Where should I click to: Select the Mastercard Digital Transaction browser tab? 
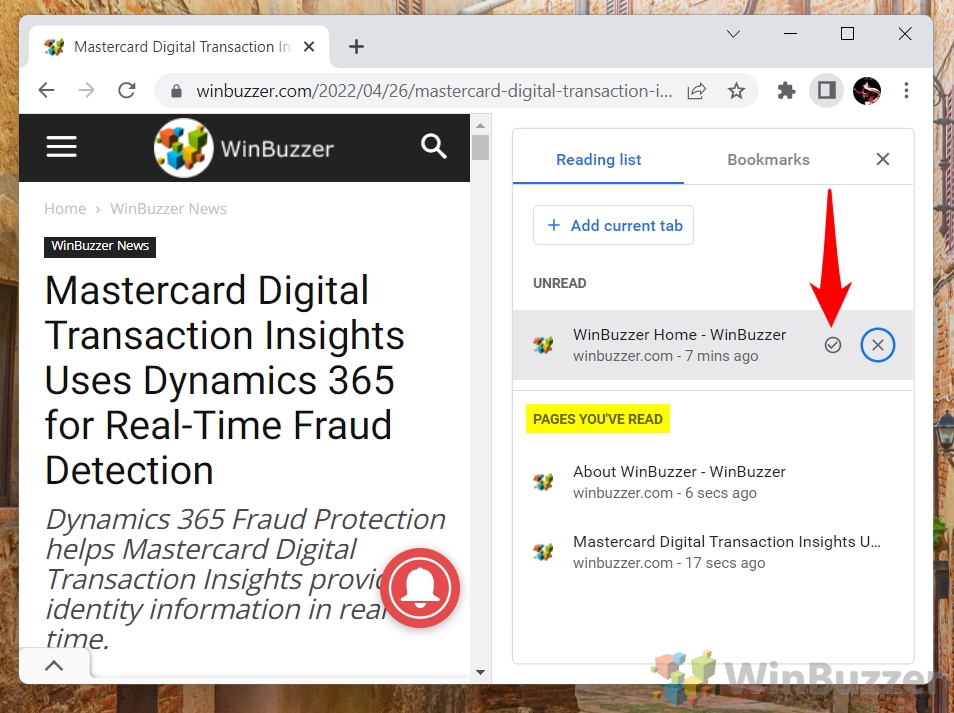pos(179,47)
